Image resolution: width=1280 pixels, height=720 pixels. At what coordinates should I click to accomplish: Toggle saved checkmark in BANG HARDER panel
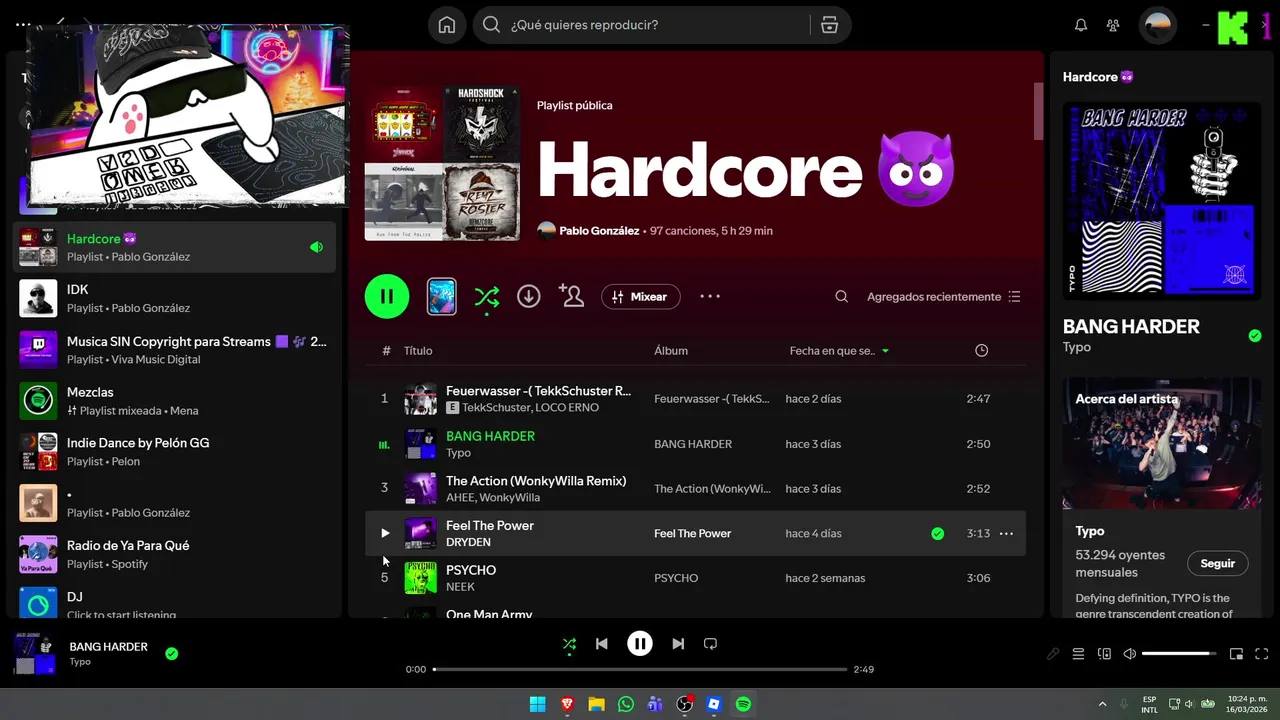pyautogui.click(x=1255, y=336)
